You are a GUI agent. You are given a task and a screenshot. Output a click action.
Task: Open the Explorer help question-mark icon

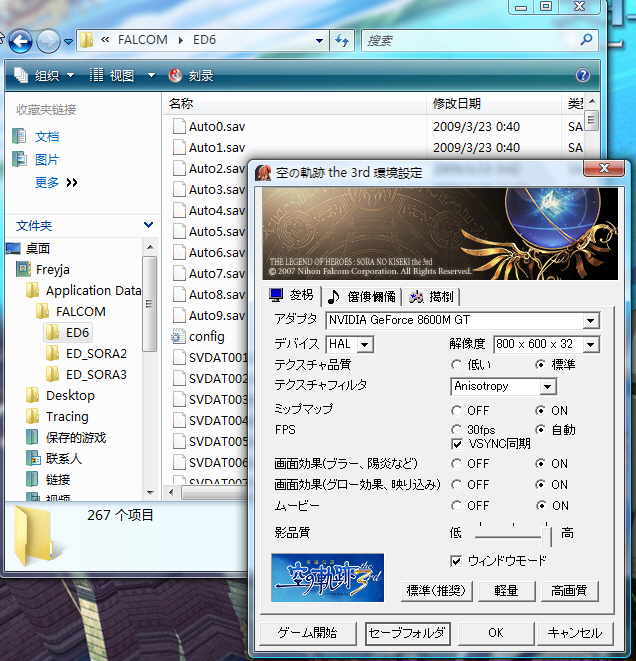click(x=582, y=75)
